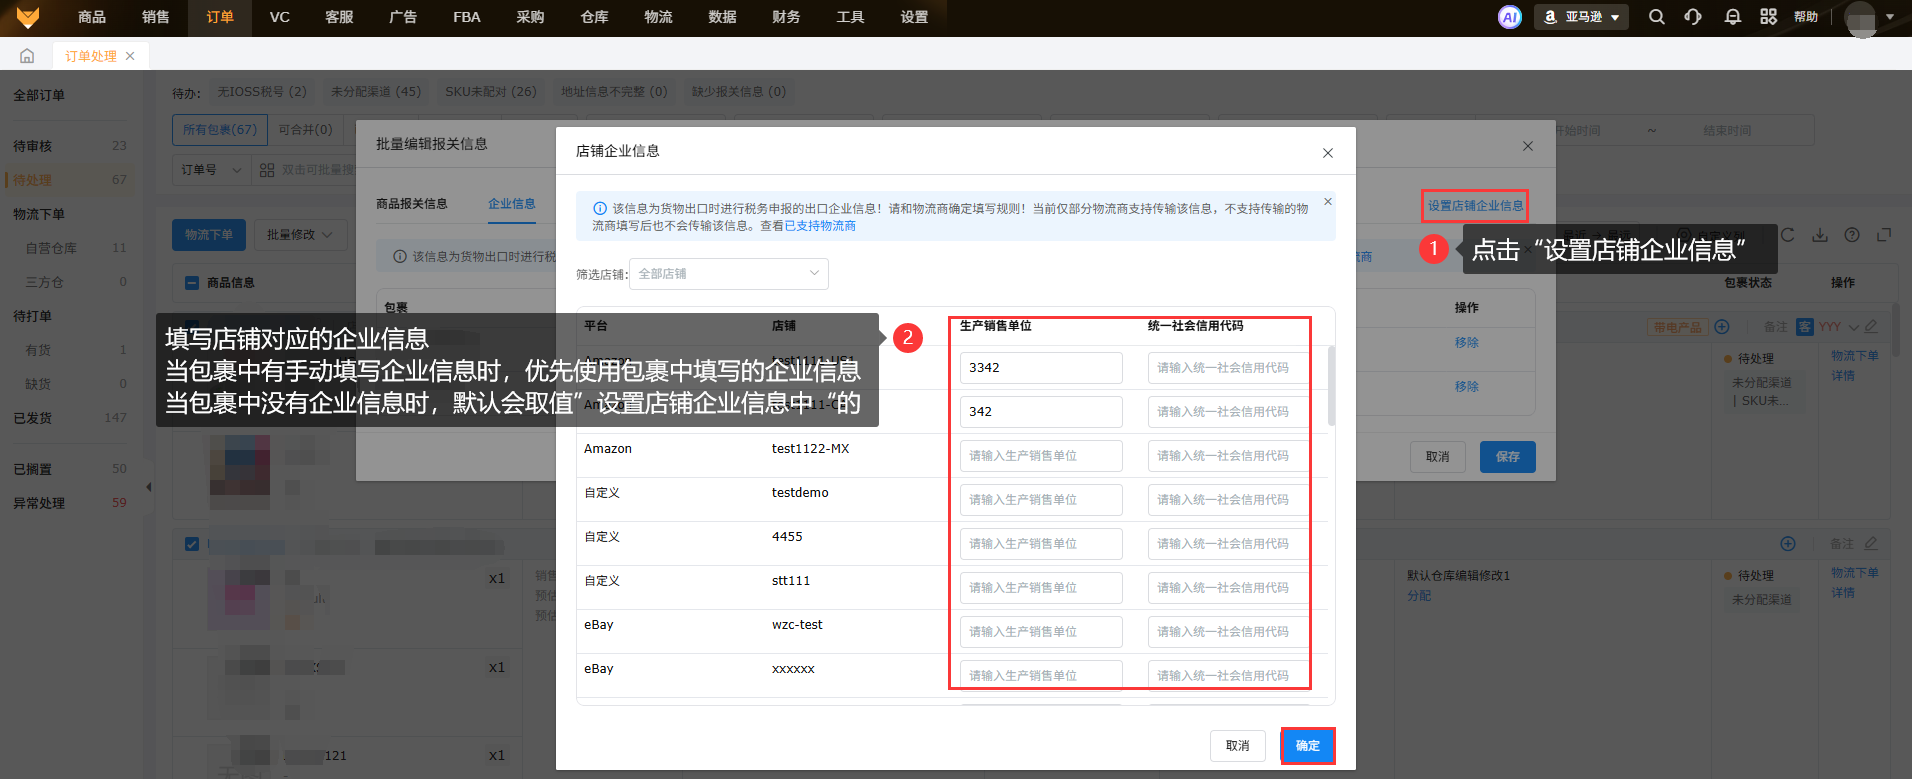Click the 生产销售单位 field for test1122-MX
Screen dimensions: 1912x779
click(x=1040, y=456)
